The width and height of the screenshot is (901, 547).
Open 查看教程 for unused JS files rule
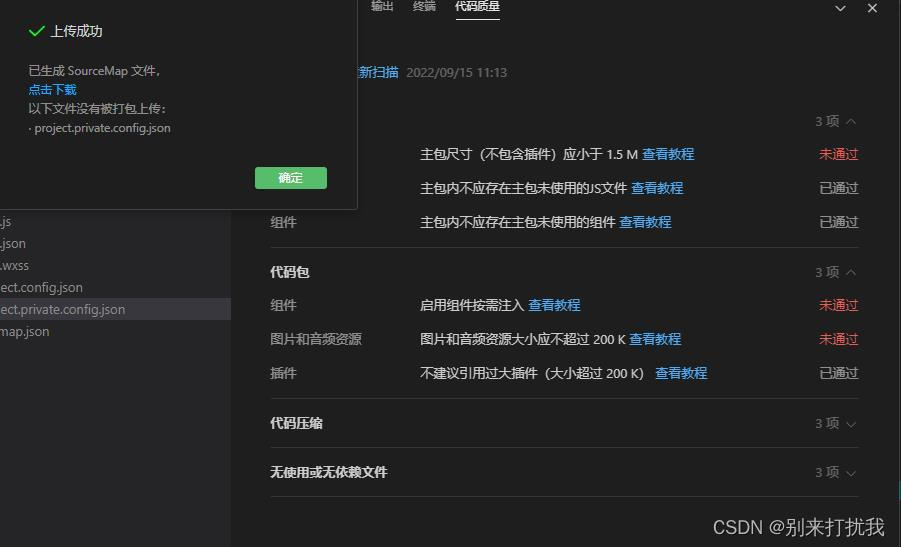[657, 188]
